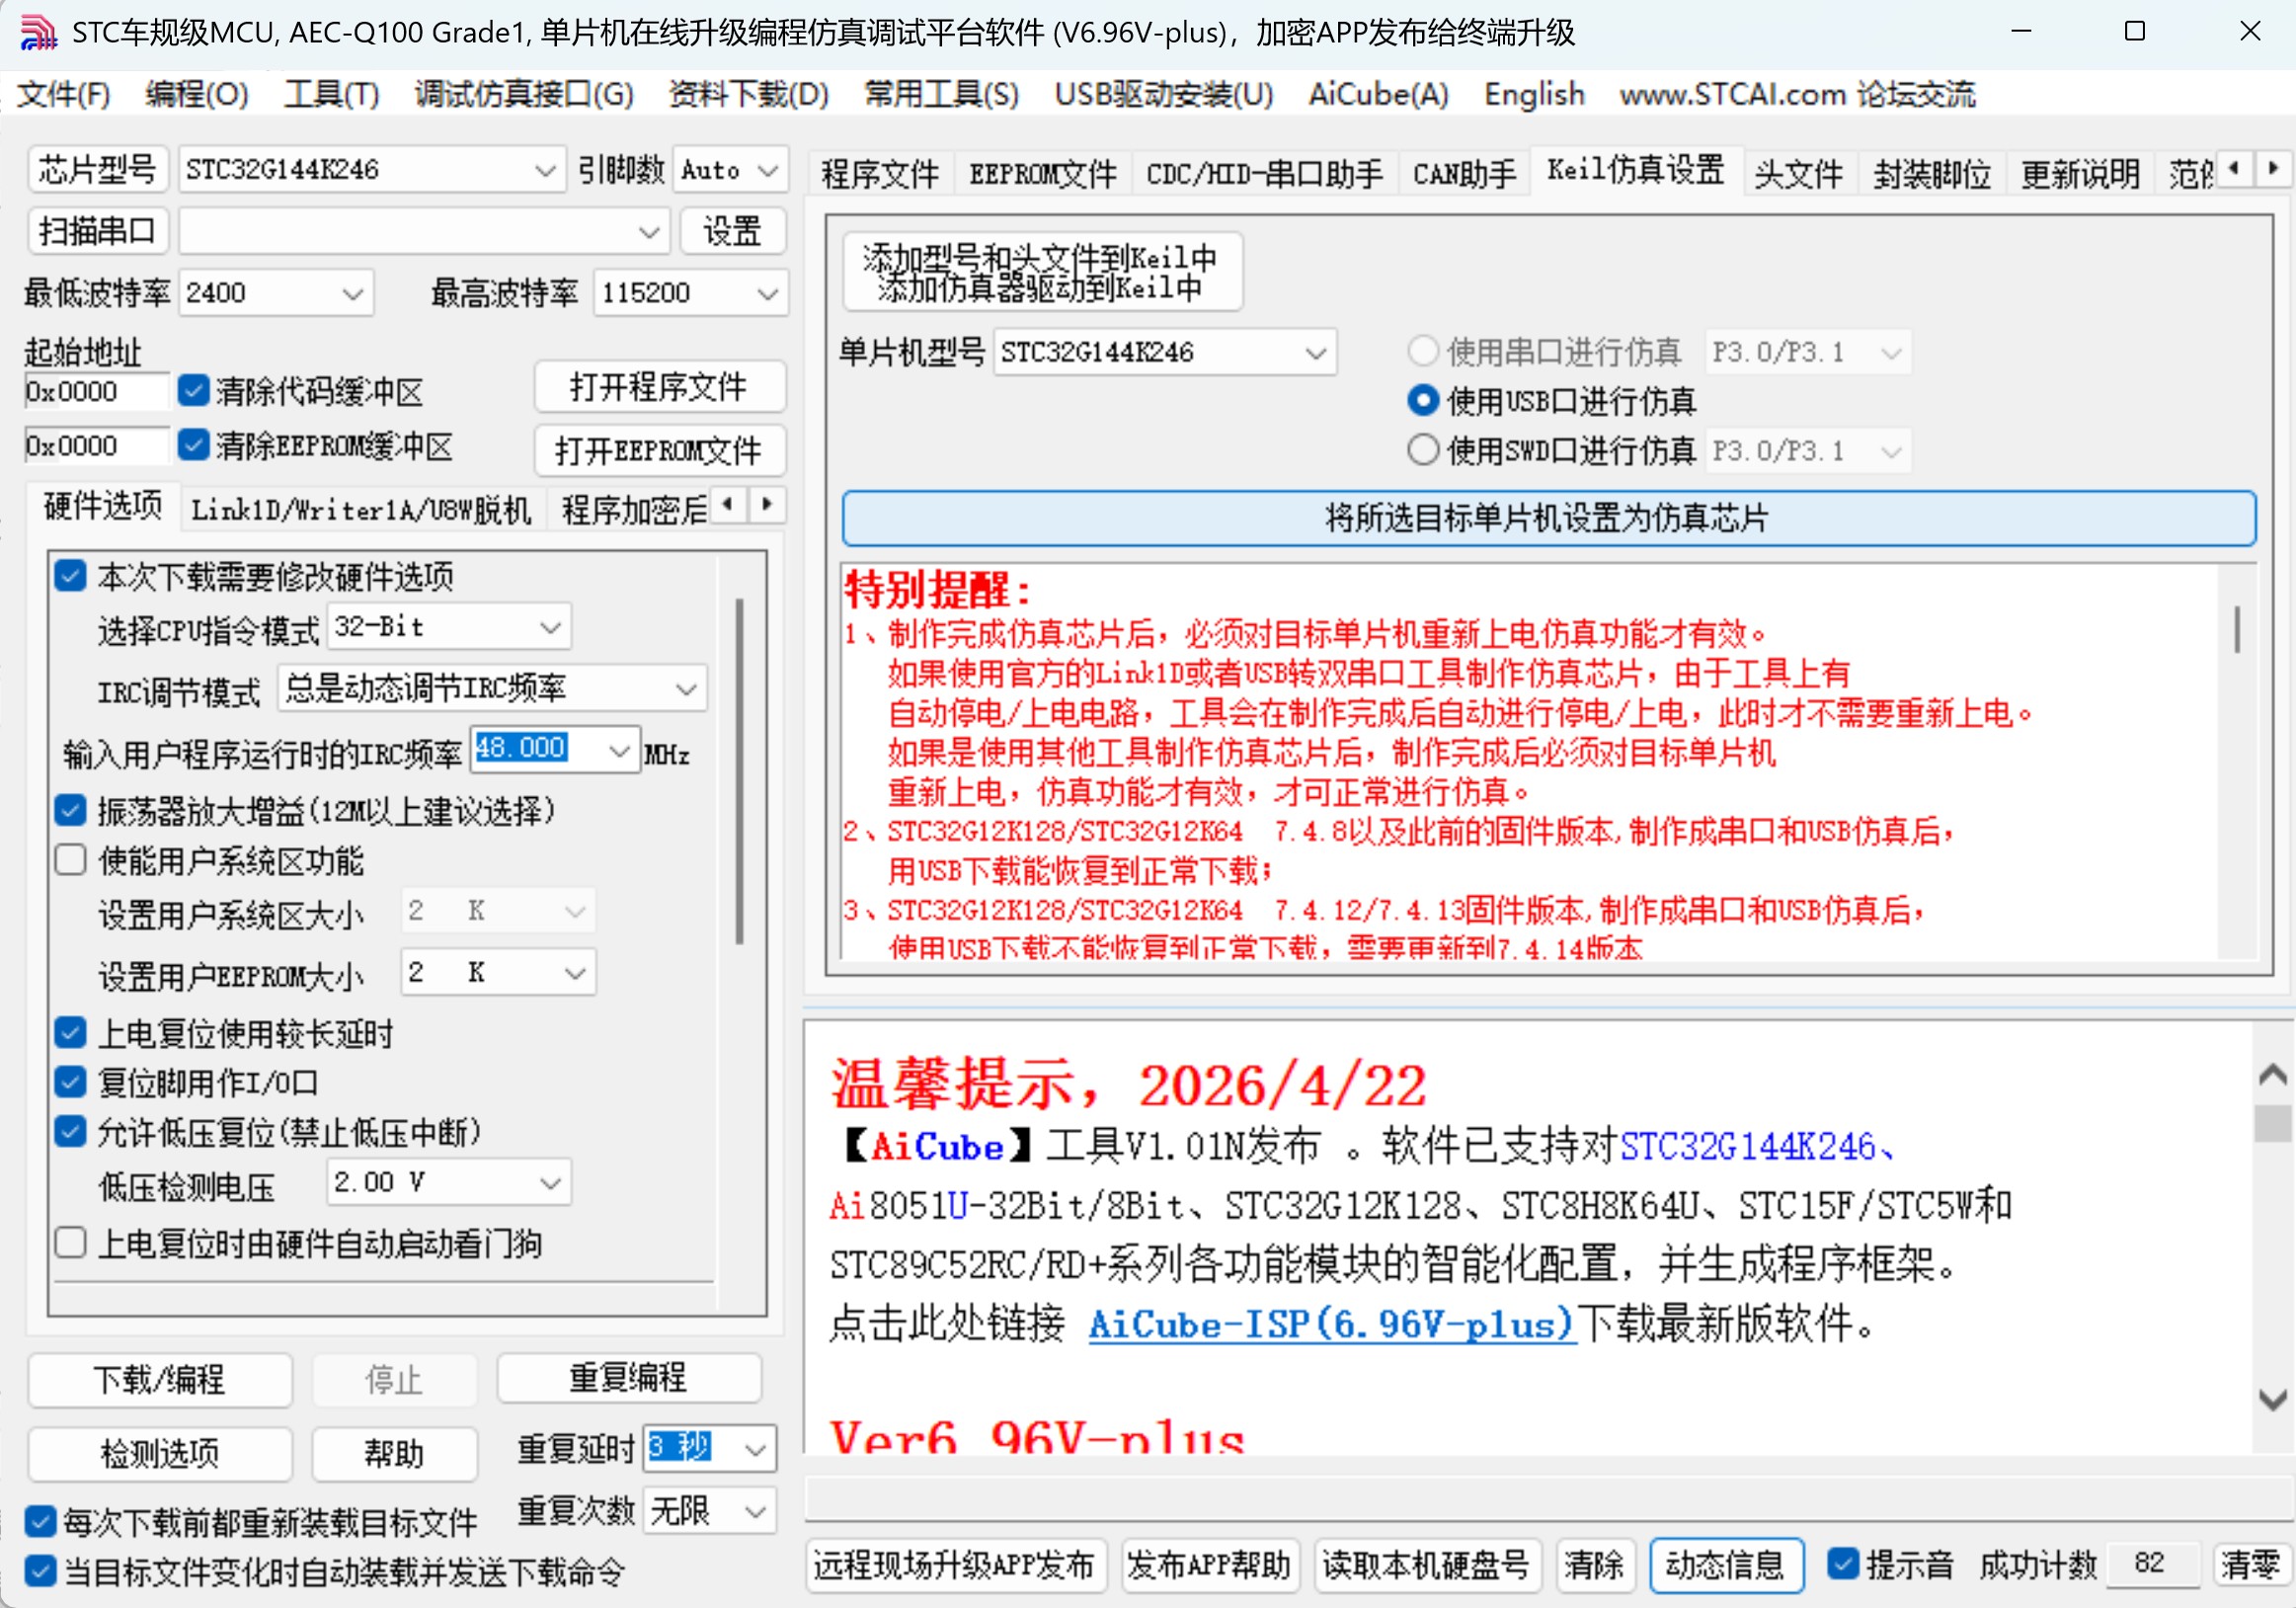Uncheck 本次下载需要修改硬件选项
Screen dimensions: 2296x1608
(70, 575)
